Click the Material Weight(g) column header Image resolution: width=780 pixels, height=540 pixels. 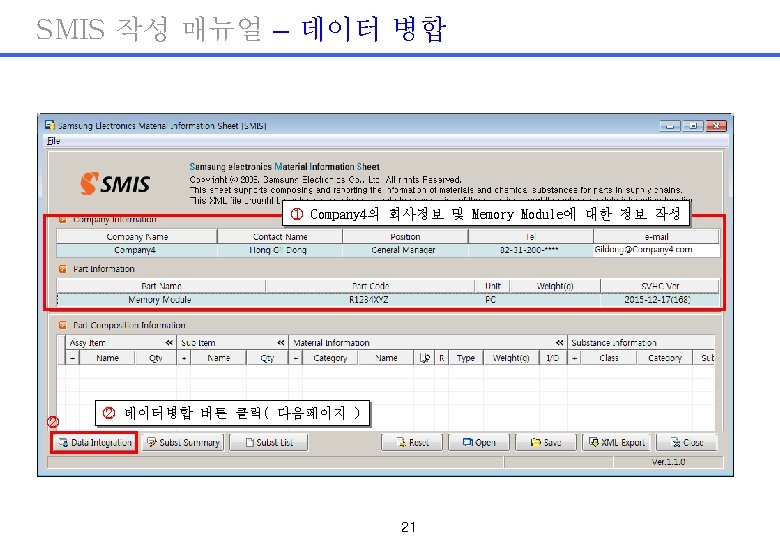(511, 358)
